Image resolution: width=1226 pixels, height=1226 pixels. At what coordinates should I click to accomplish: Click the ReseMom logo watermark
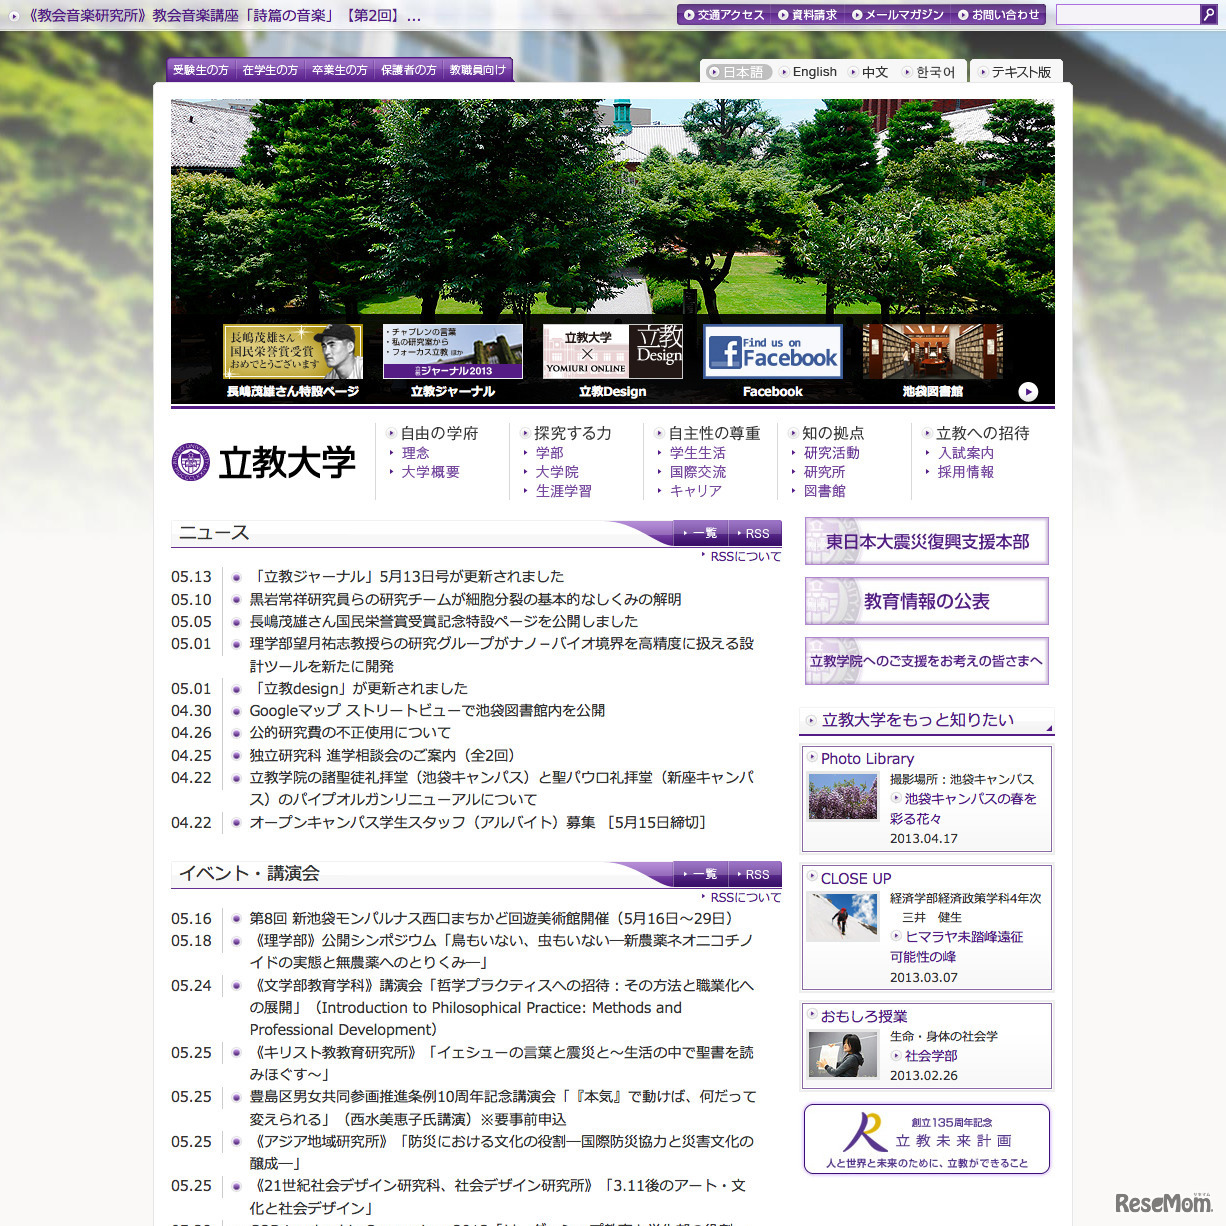click(1163, 1204)
